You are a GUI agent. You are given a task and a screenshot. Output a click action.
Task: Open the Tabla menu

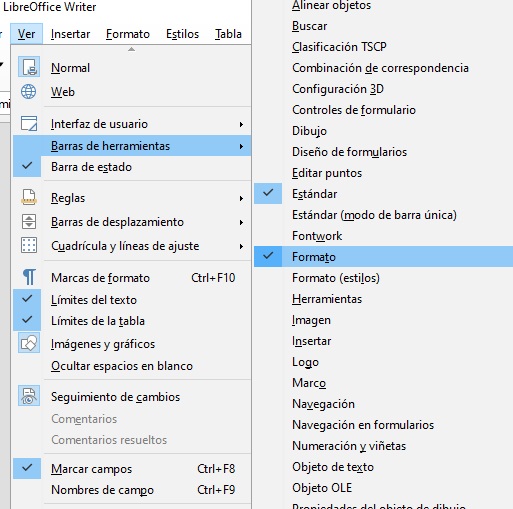[x=228, y=34]
